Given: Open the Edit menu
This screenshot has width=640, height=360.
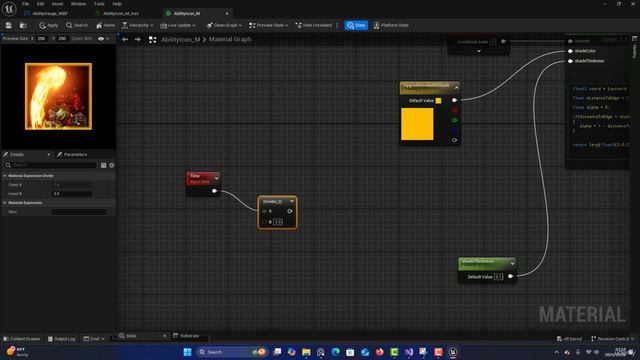Looking at the screenshot, I should (x=40, y=4).
